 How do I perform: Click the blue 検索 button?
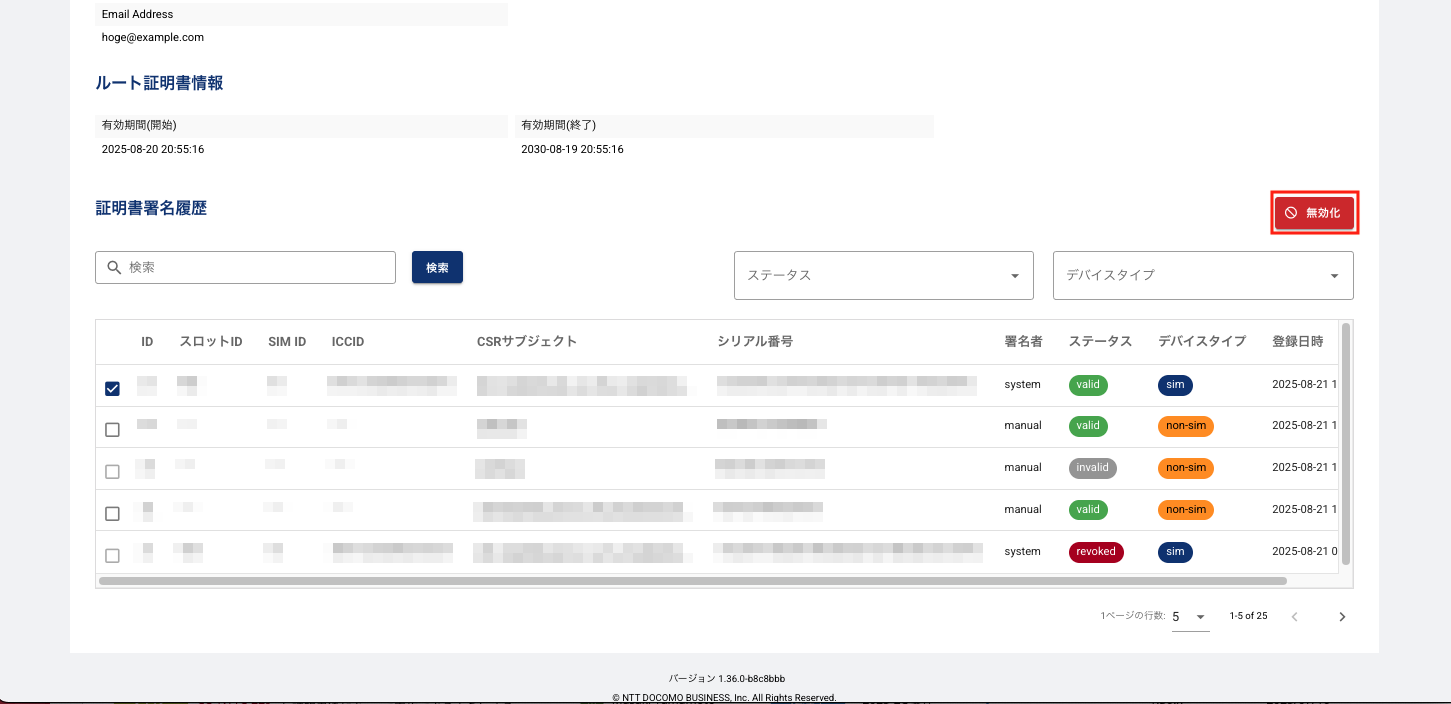[x=437, y=267]
